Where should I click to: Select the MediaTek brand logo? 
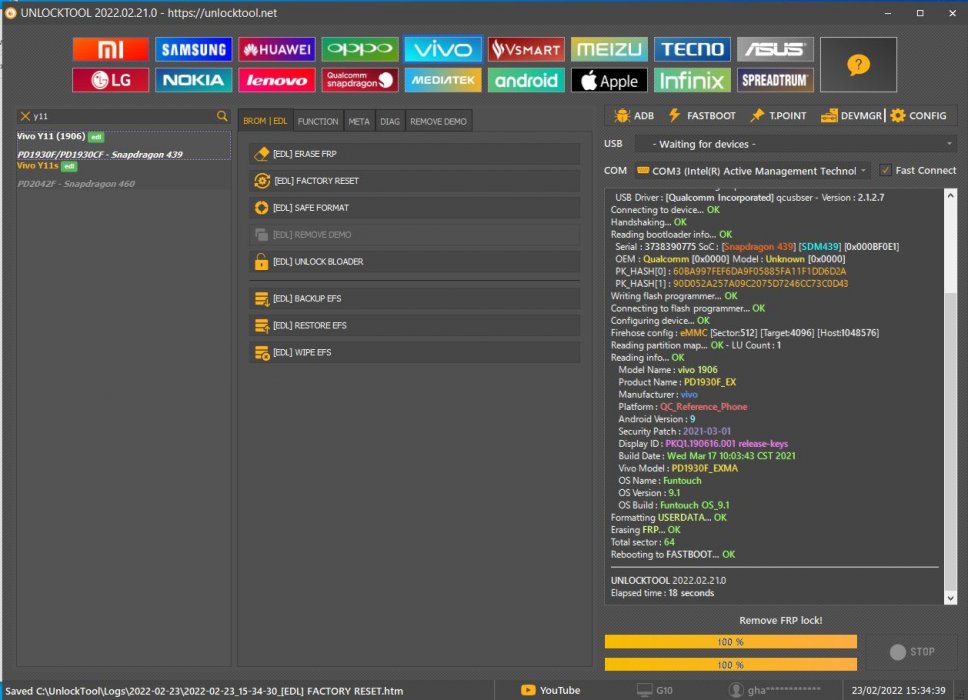(x=443, y=80)
